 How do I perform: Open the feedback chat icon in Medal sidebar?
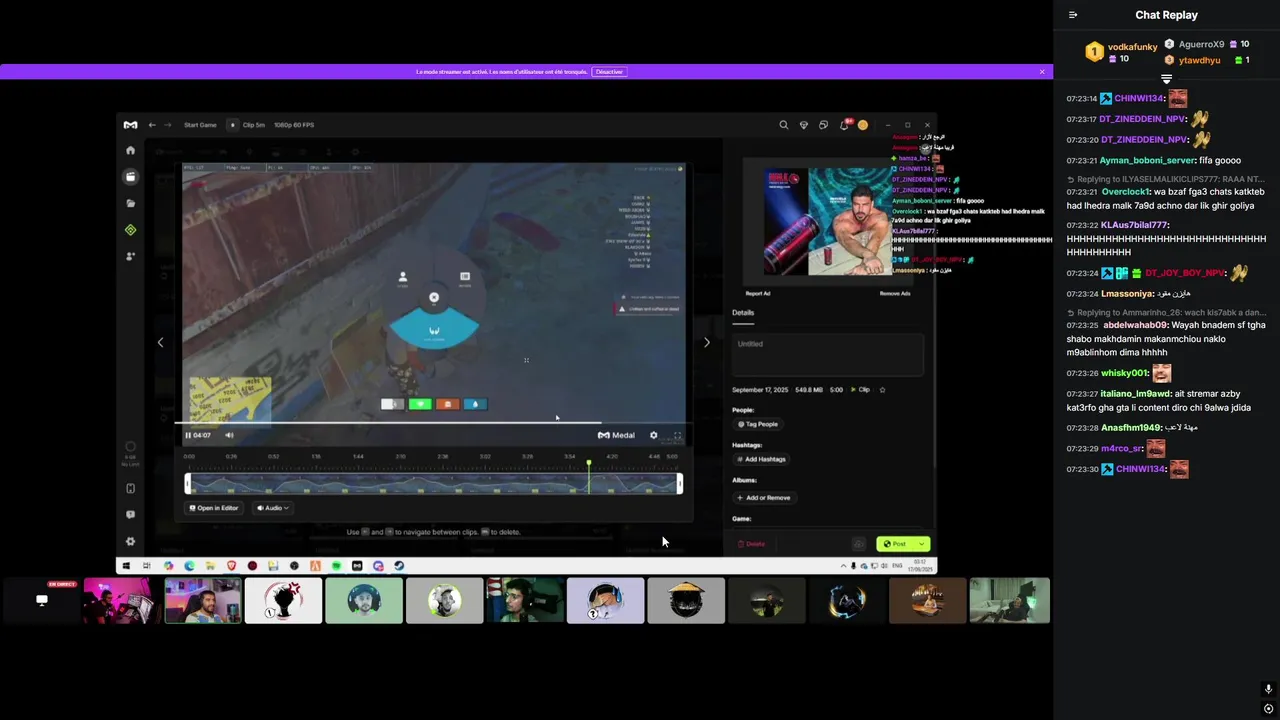pos(130,515)
